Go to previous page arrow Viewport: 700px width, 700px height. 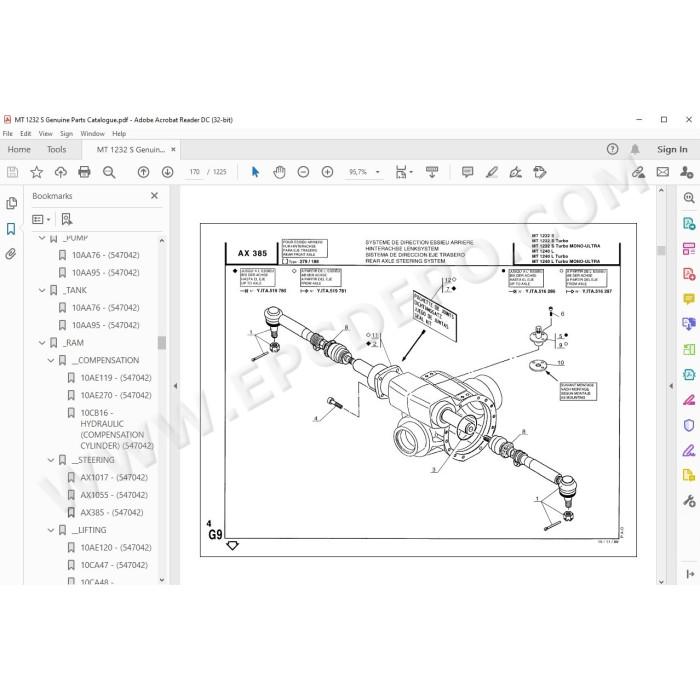143,172
